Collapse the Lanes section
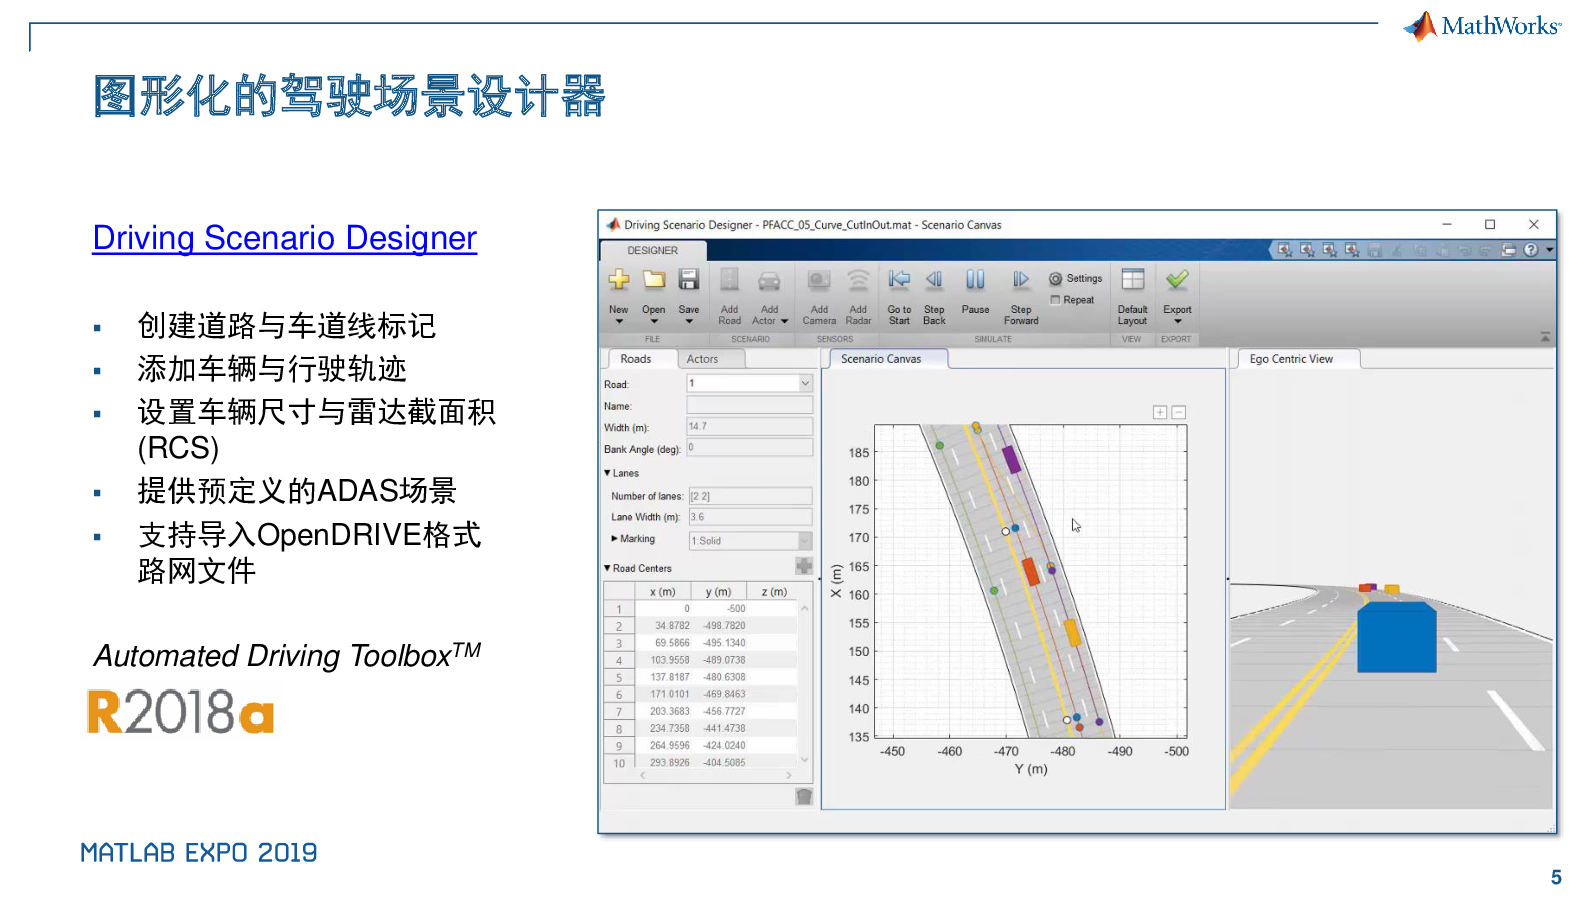The height and width of the screenshot is (900, 1596). (607, 473)
